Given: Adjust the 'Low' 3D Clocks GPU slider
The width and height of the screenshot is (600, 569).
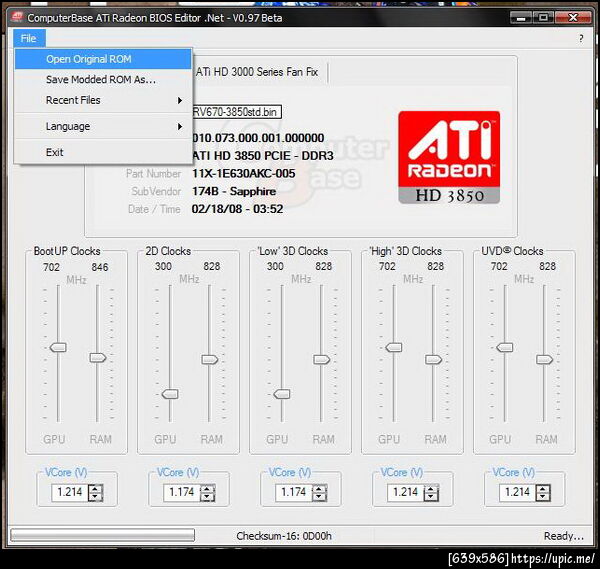Looking at the screenshot, I should click(x=282, y=394).
